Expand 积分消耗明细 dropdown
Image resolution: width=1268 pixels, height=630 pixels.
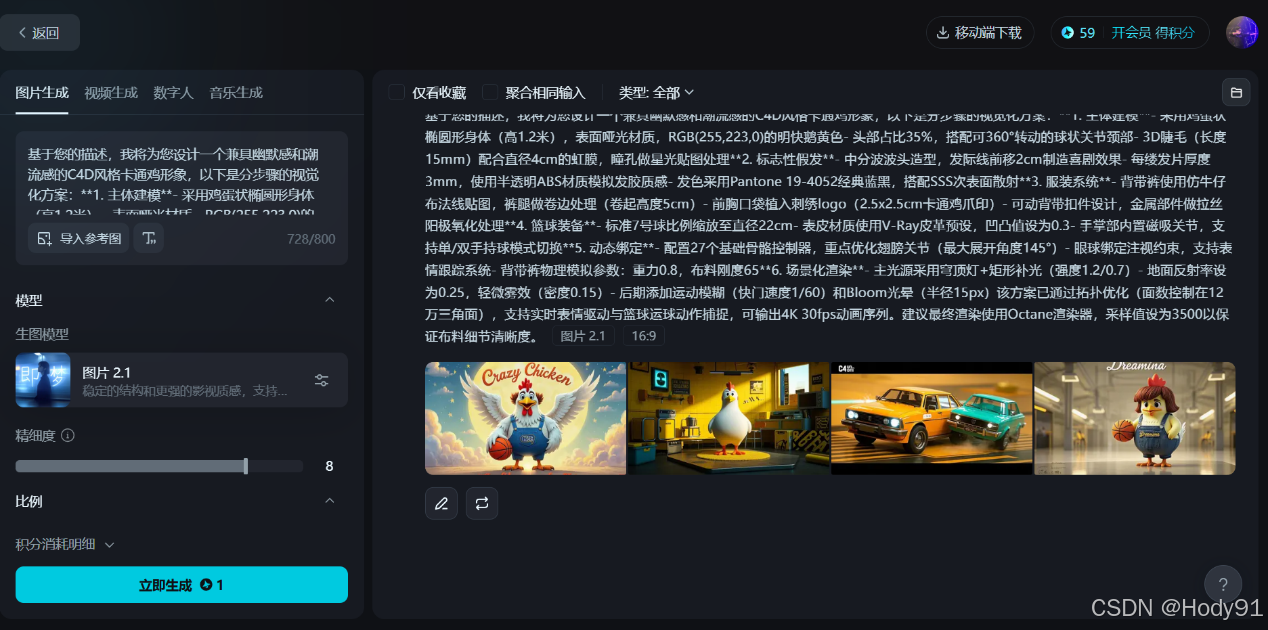coord(65,545)
